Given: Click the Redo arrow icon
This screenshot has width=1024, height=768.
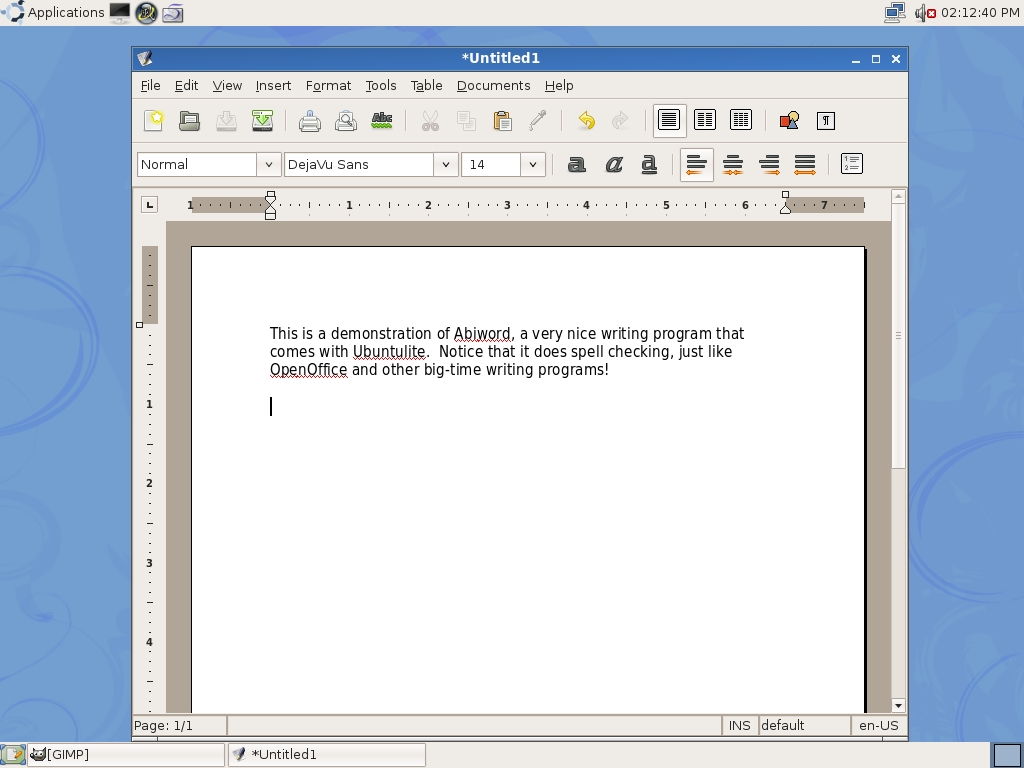Looking at the screenshot, I should pos(620,121).
